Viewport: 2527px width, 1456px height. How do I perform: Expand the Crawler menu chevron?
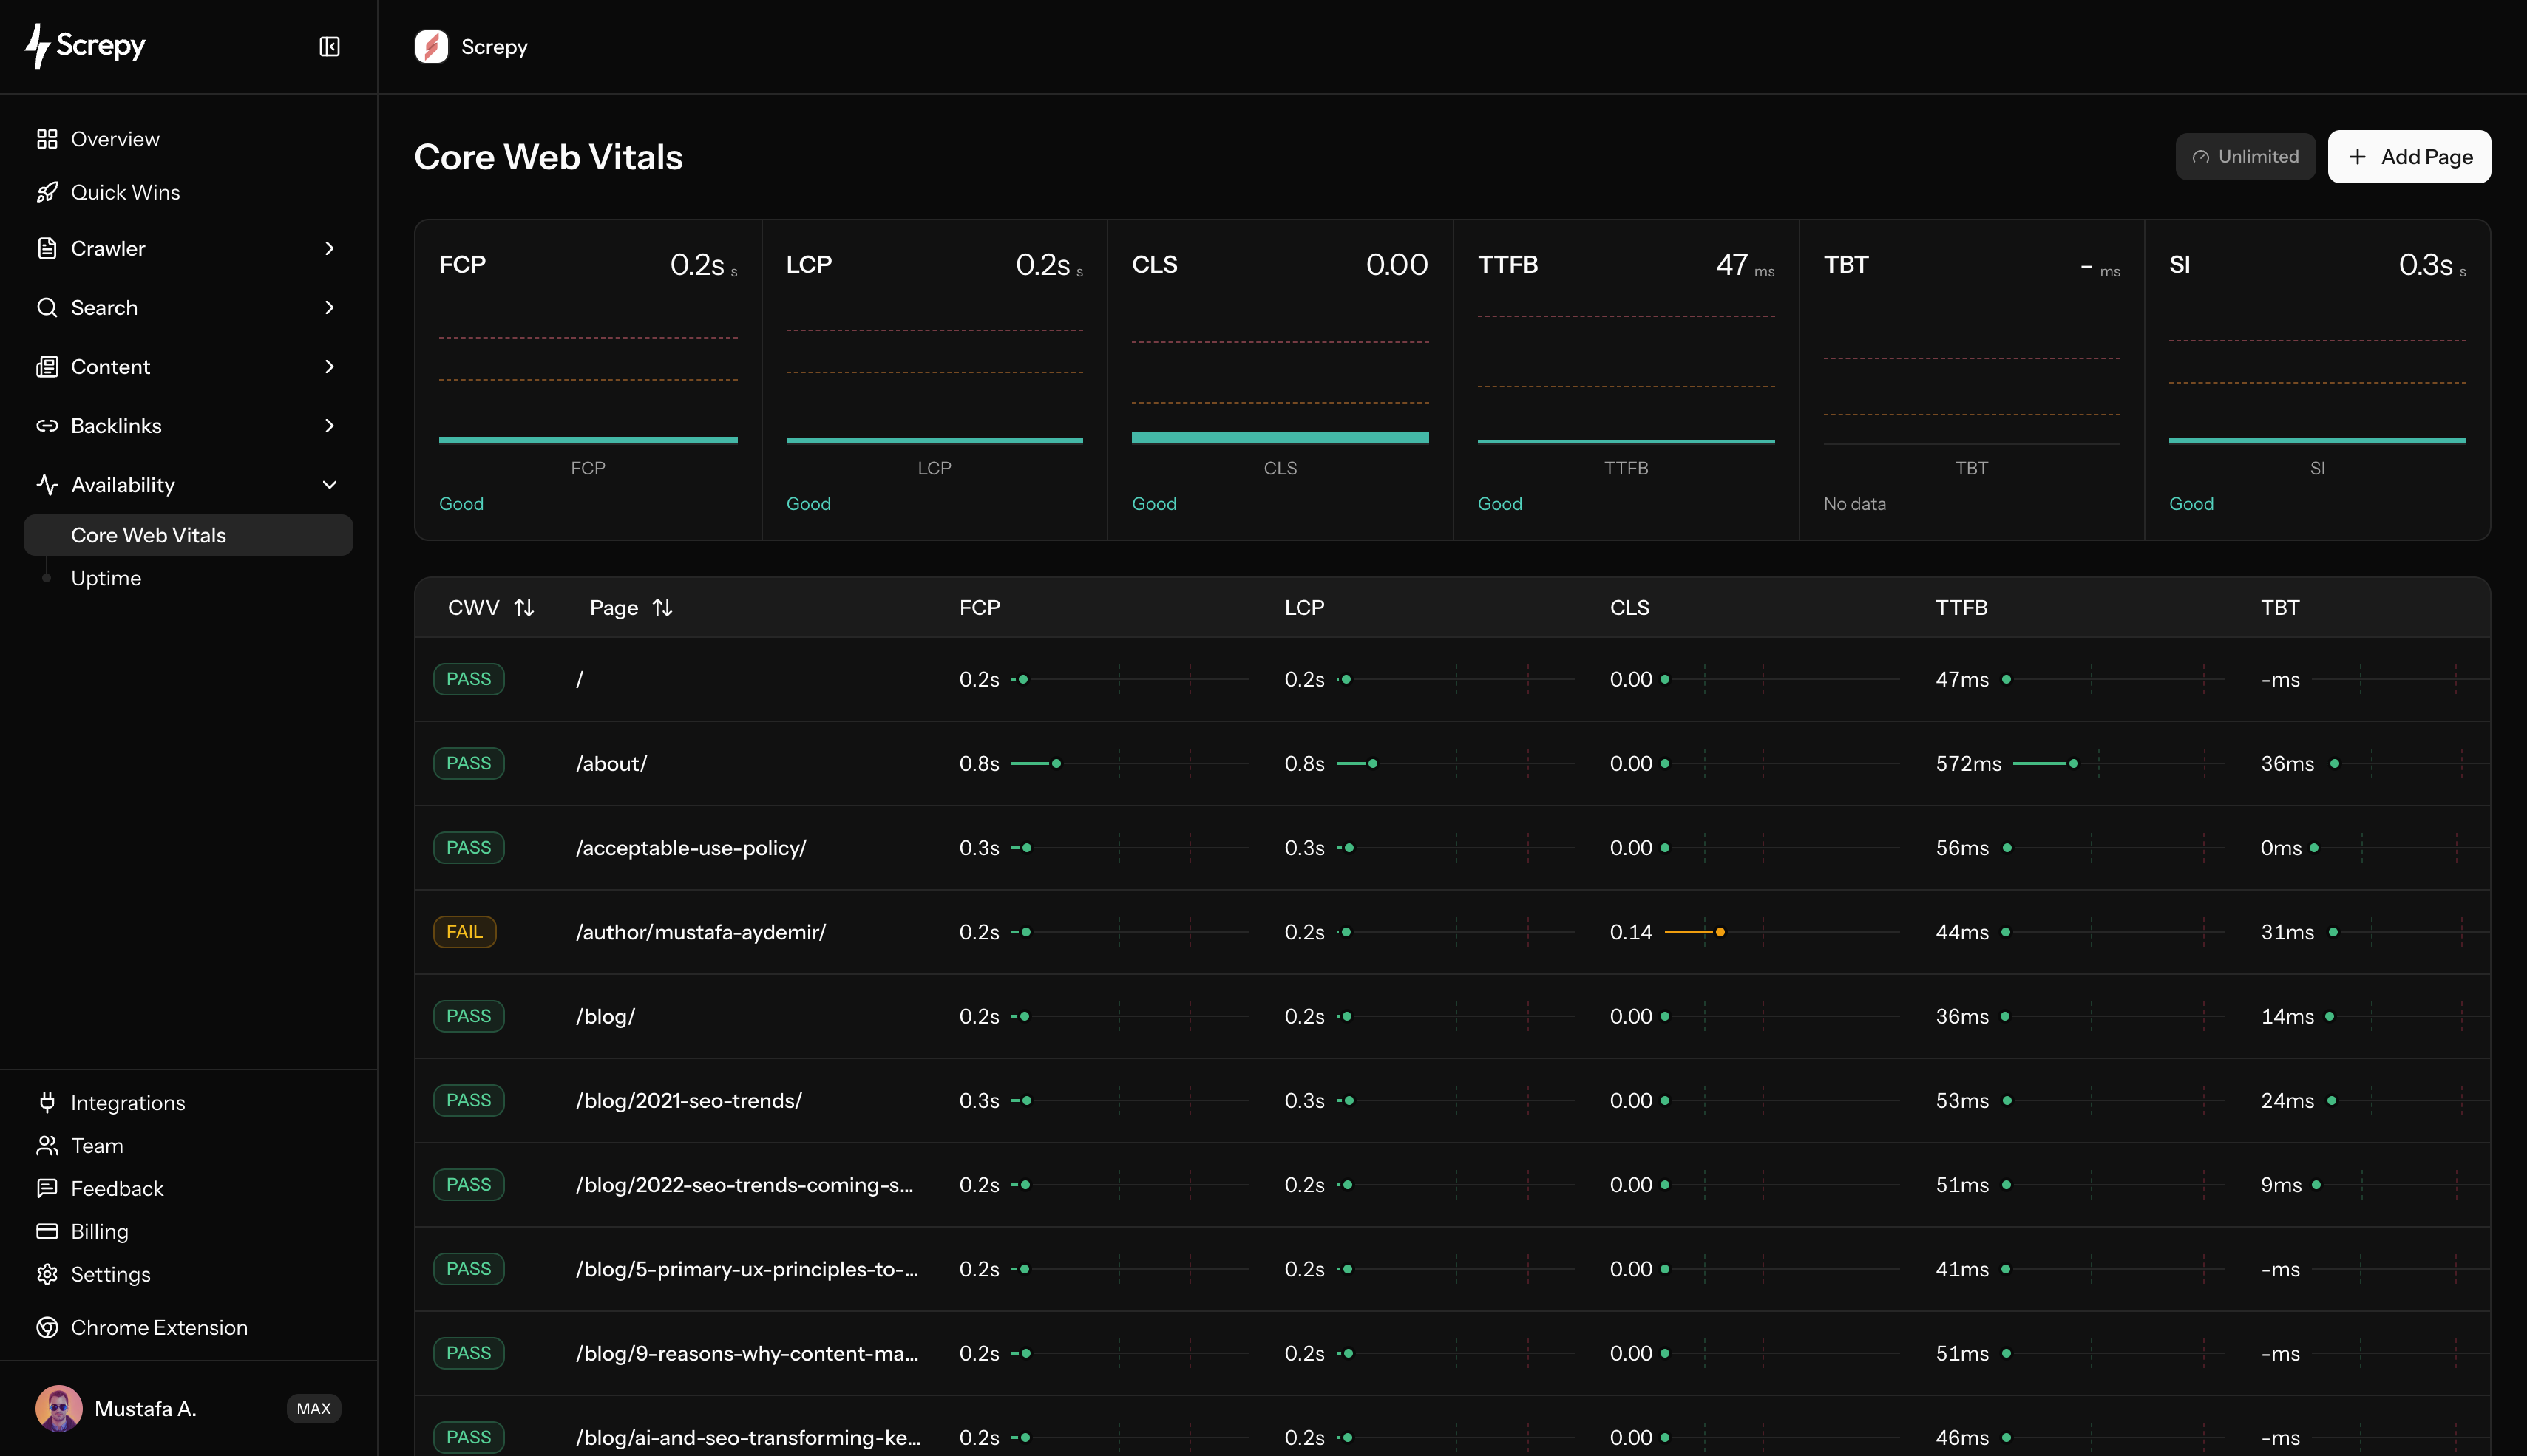329,248
